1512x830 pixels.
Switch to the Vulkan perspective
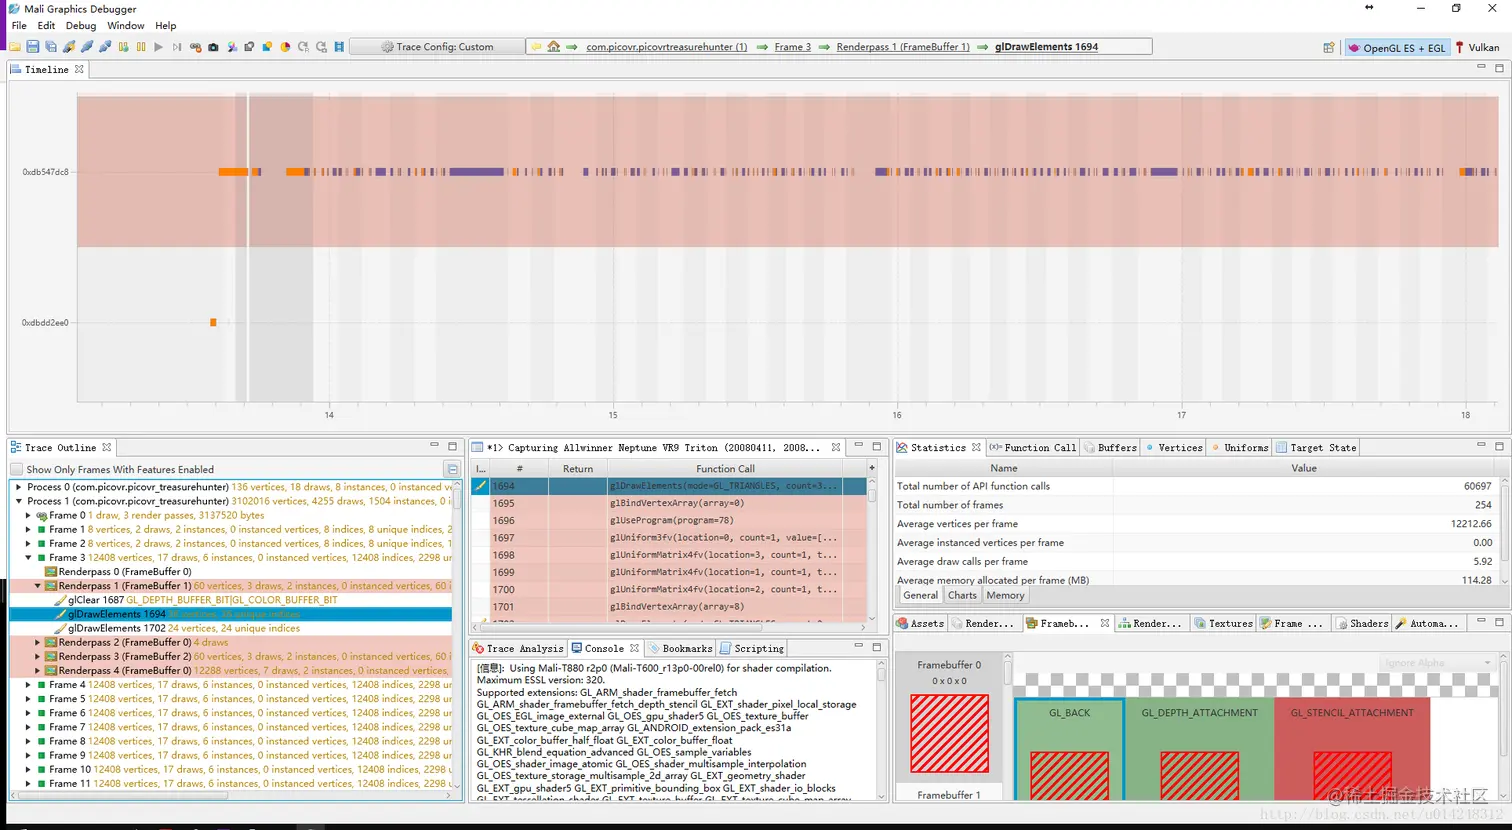click(1477, 47)
